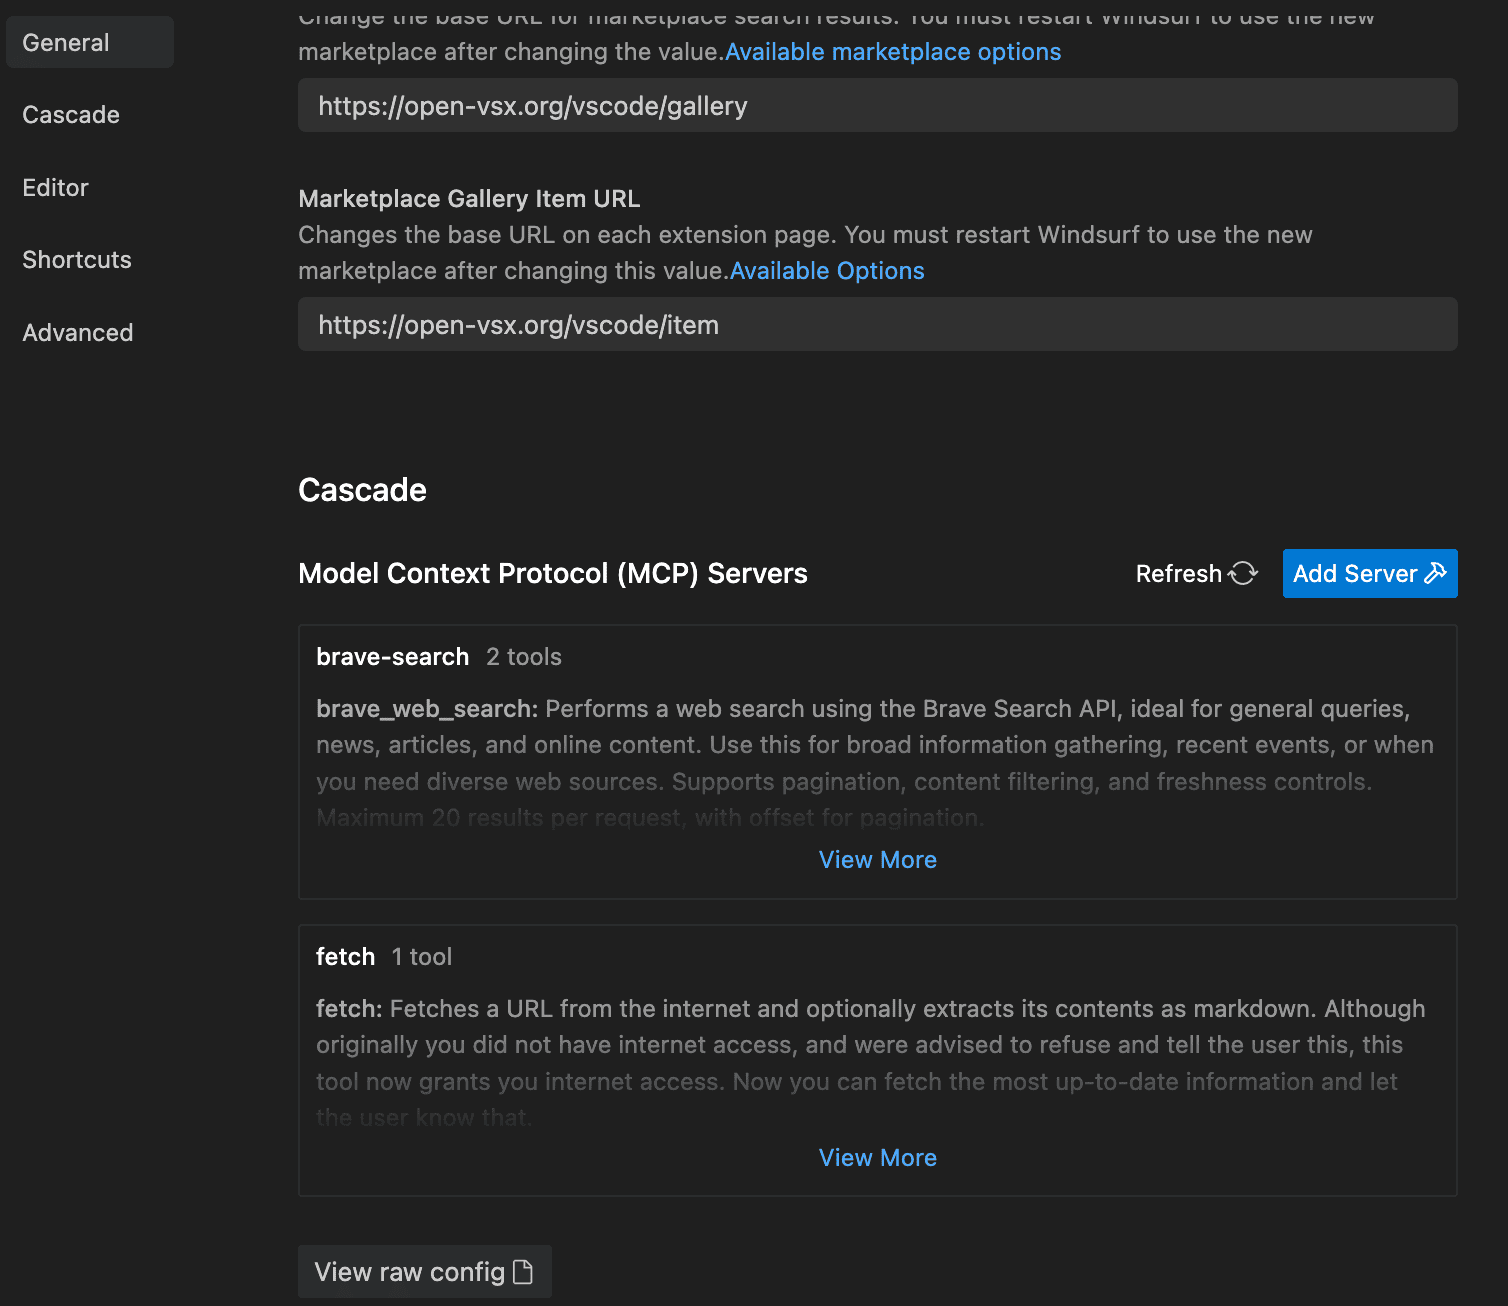Click the Refresh button's circular arrows icon
This screenshot has height=1306, width=1508.
point(1243,573)
